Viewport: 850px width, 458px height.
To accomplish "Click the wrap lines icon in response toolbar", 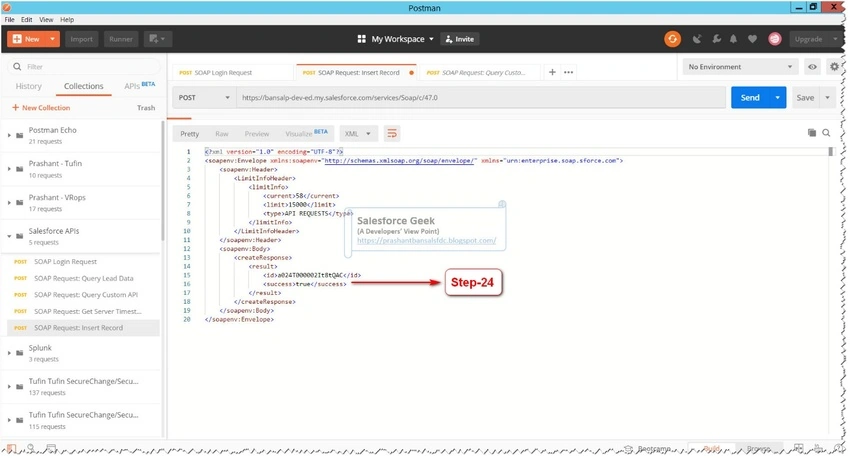I will click(391, 133).
